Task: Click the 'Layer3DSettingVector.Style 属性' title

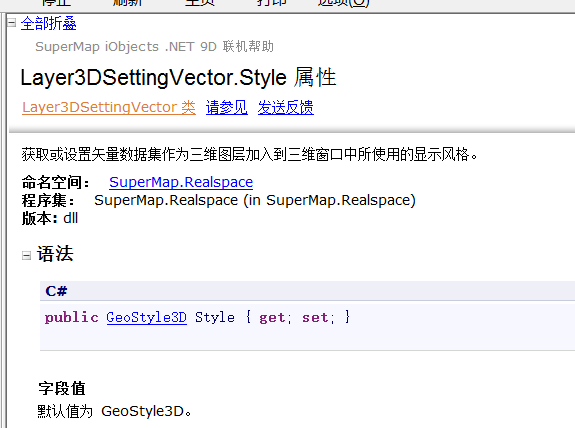Action: 178,77
